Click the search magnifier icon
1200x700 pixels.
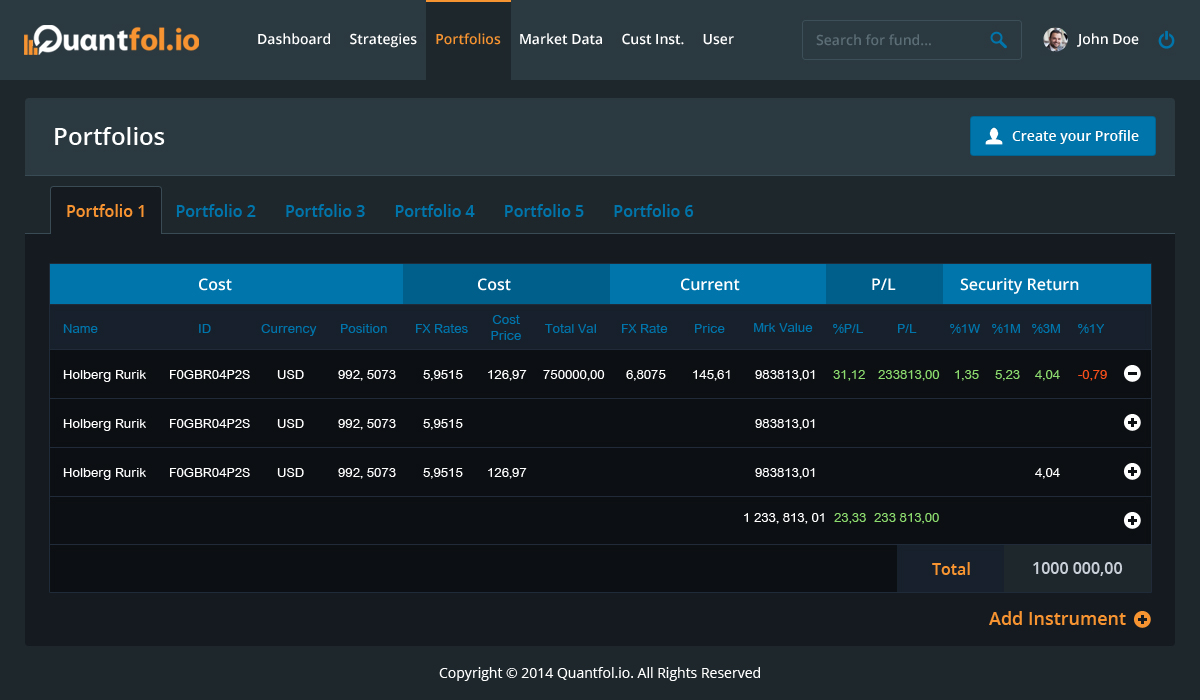coord(998,40)
